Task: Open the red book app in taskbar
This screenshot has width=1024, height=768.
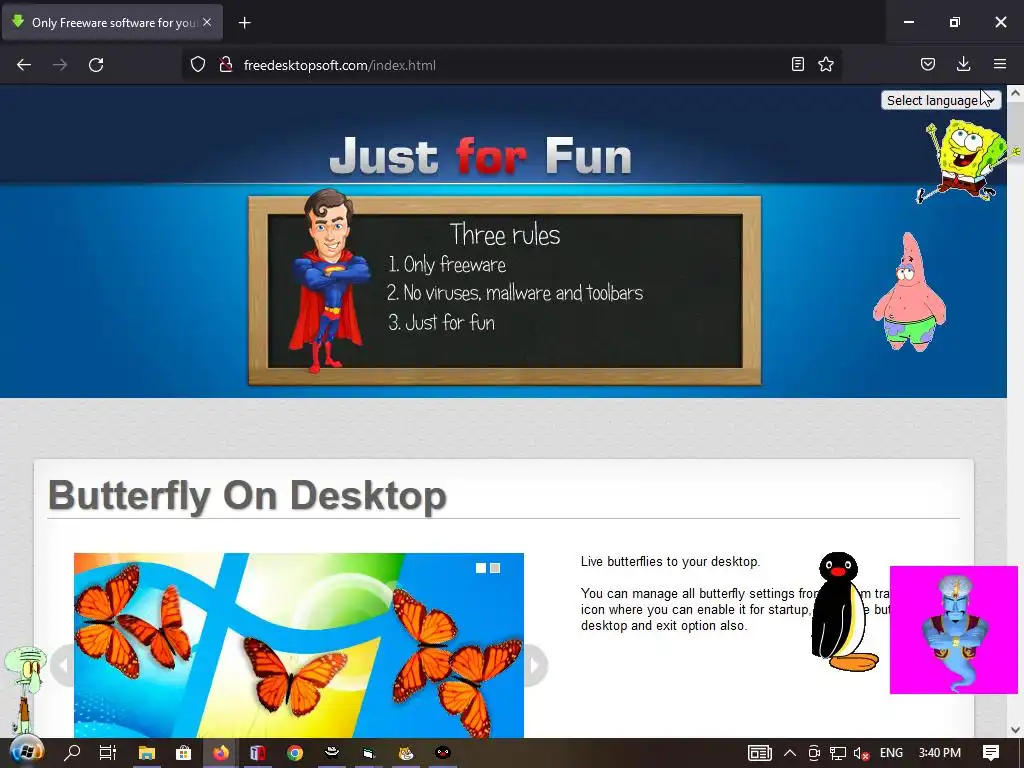Action: pos(257,753)
